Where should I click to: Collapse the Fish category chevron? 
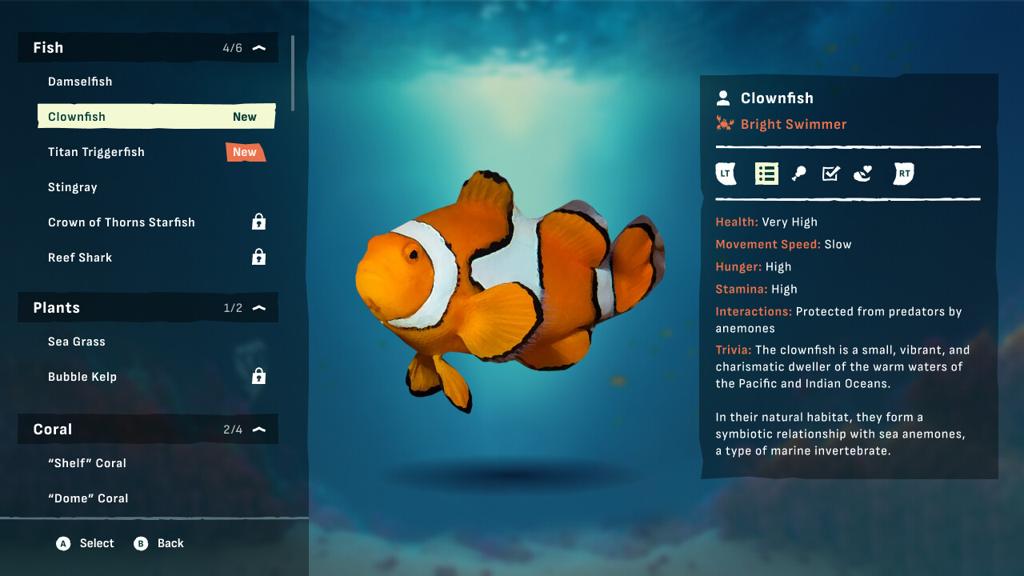coord(259,48)
